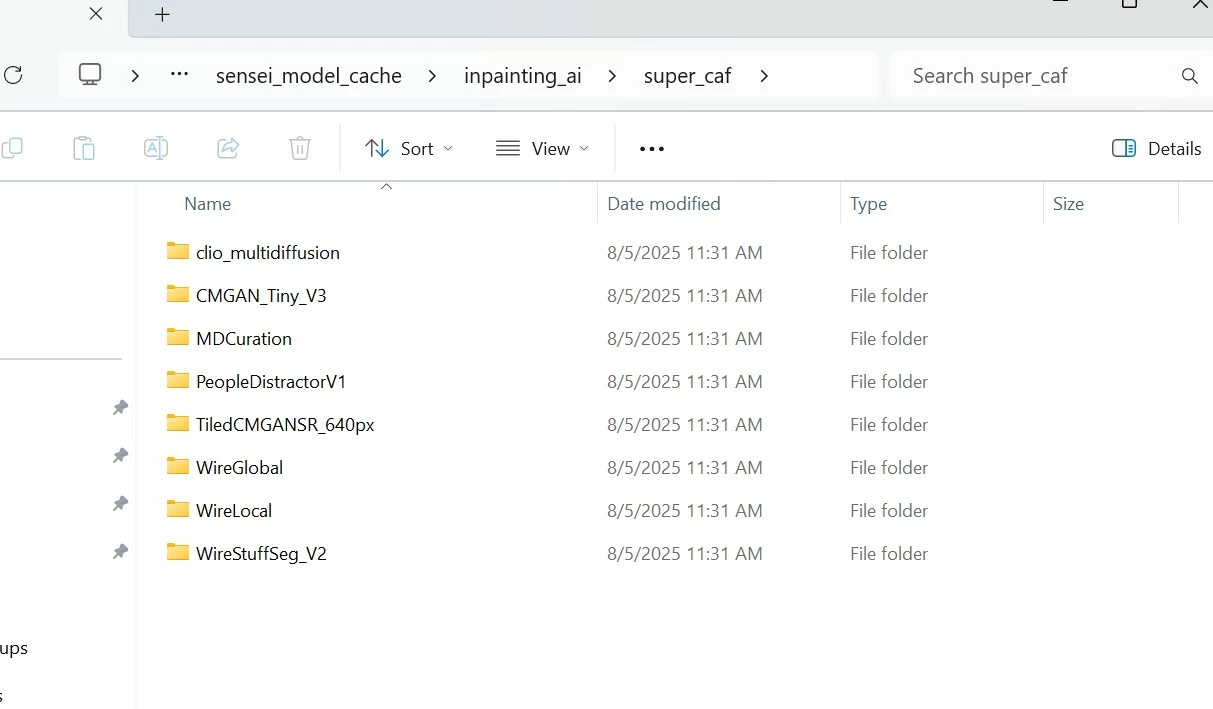The height and width of the screenshot is (709, 1213).
Task: Sort by the Type column header
Action: click(869, 204)
